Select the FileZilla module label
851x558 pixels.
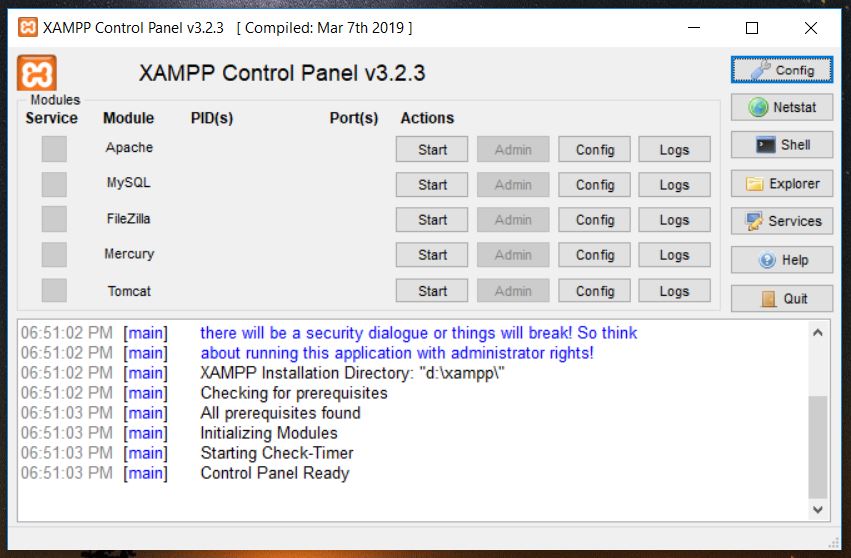click(129, 219)
